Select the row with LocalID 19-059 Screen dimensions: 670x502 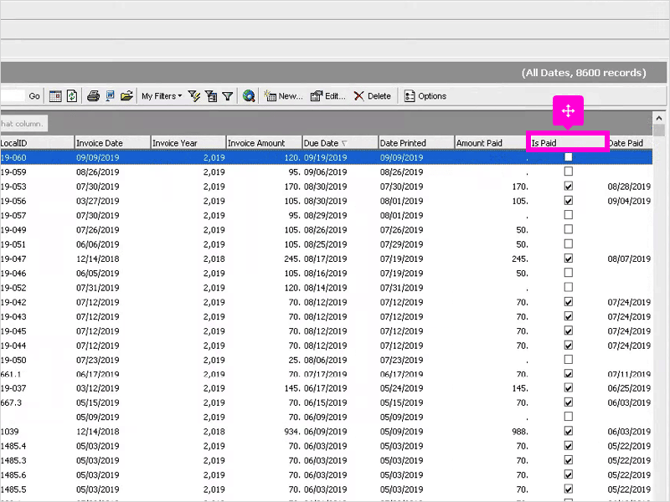click(x=326, y=172)
